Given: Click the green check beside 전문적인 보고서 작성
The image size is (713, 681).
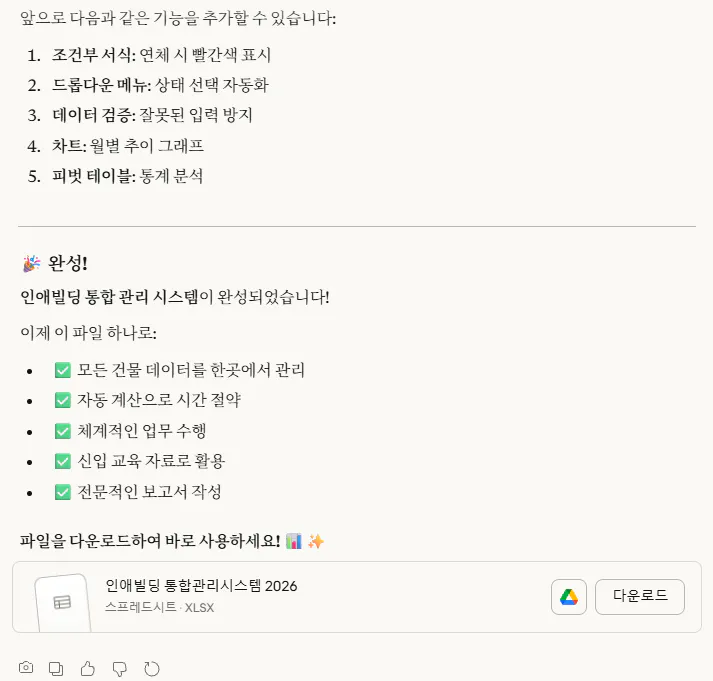Looking at the screenshot, I should click(63, 492).
